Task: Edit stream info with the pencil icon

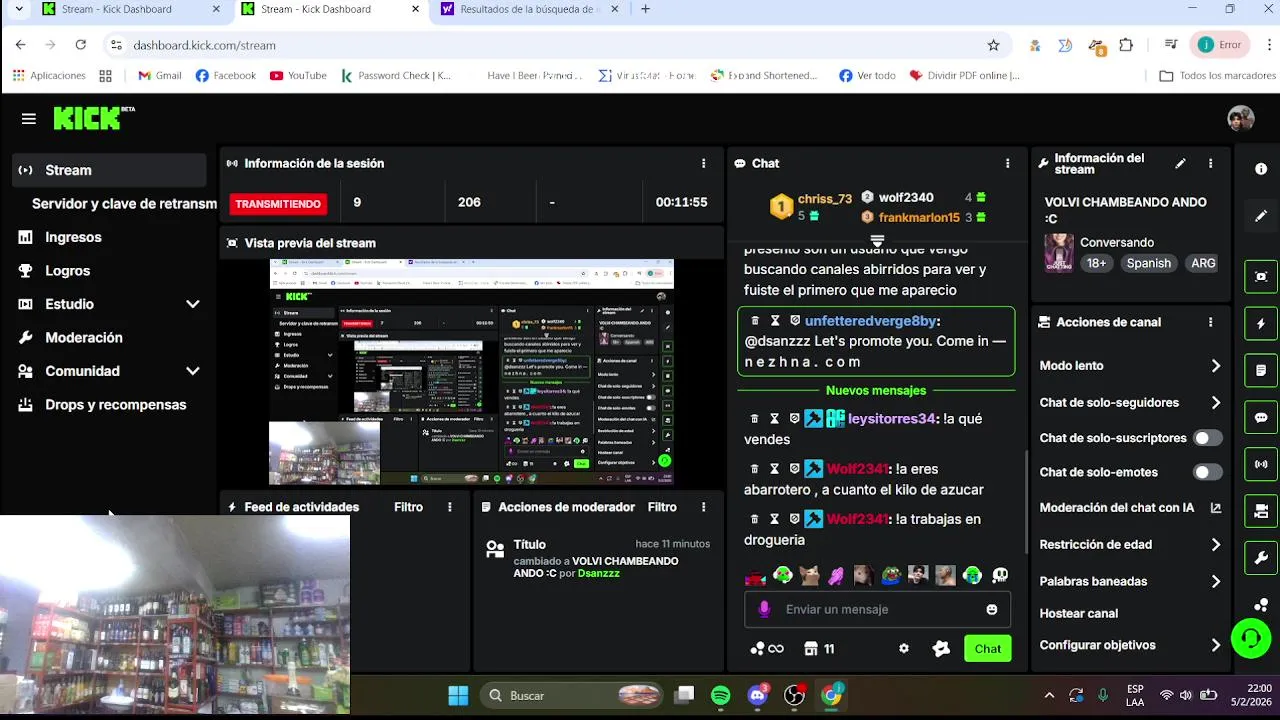Action: coord(1180,163)
